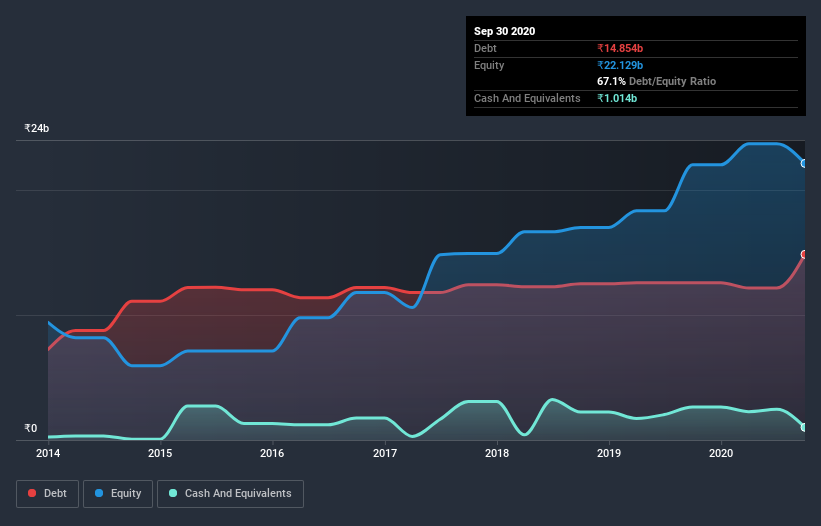Viewport: 821px width, 526px height.
Task: Click Cash And Equivalents label in tooltip
Action: (x=527, y=98)
